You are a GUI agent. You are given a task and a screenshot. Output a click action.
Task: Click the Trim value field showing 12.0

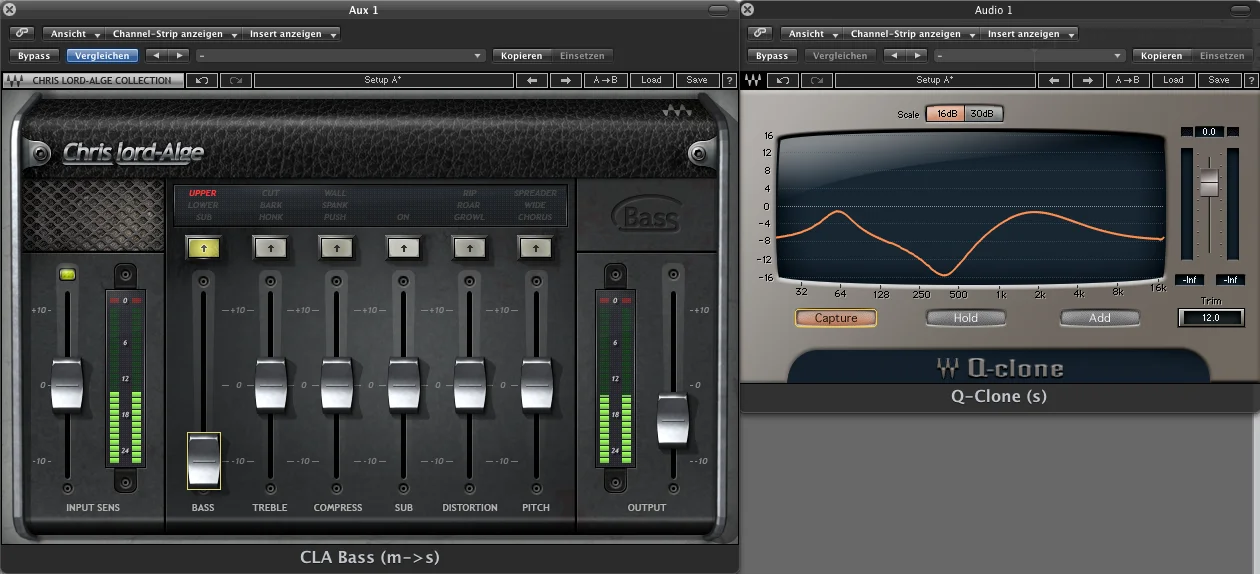pos(1211,318)
